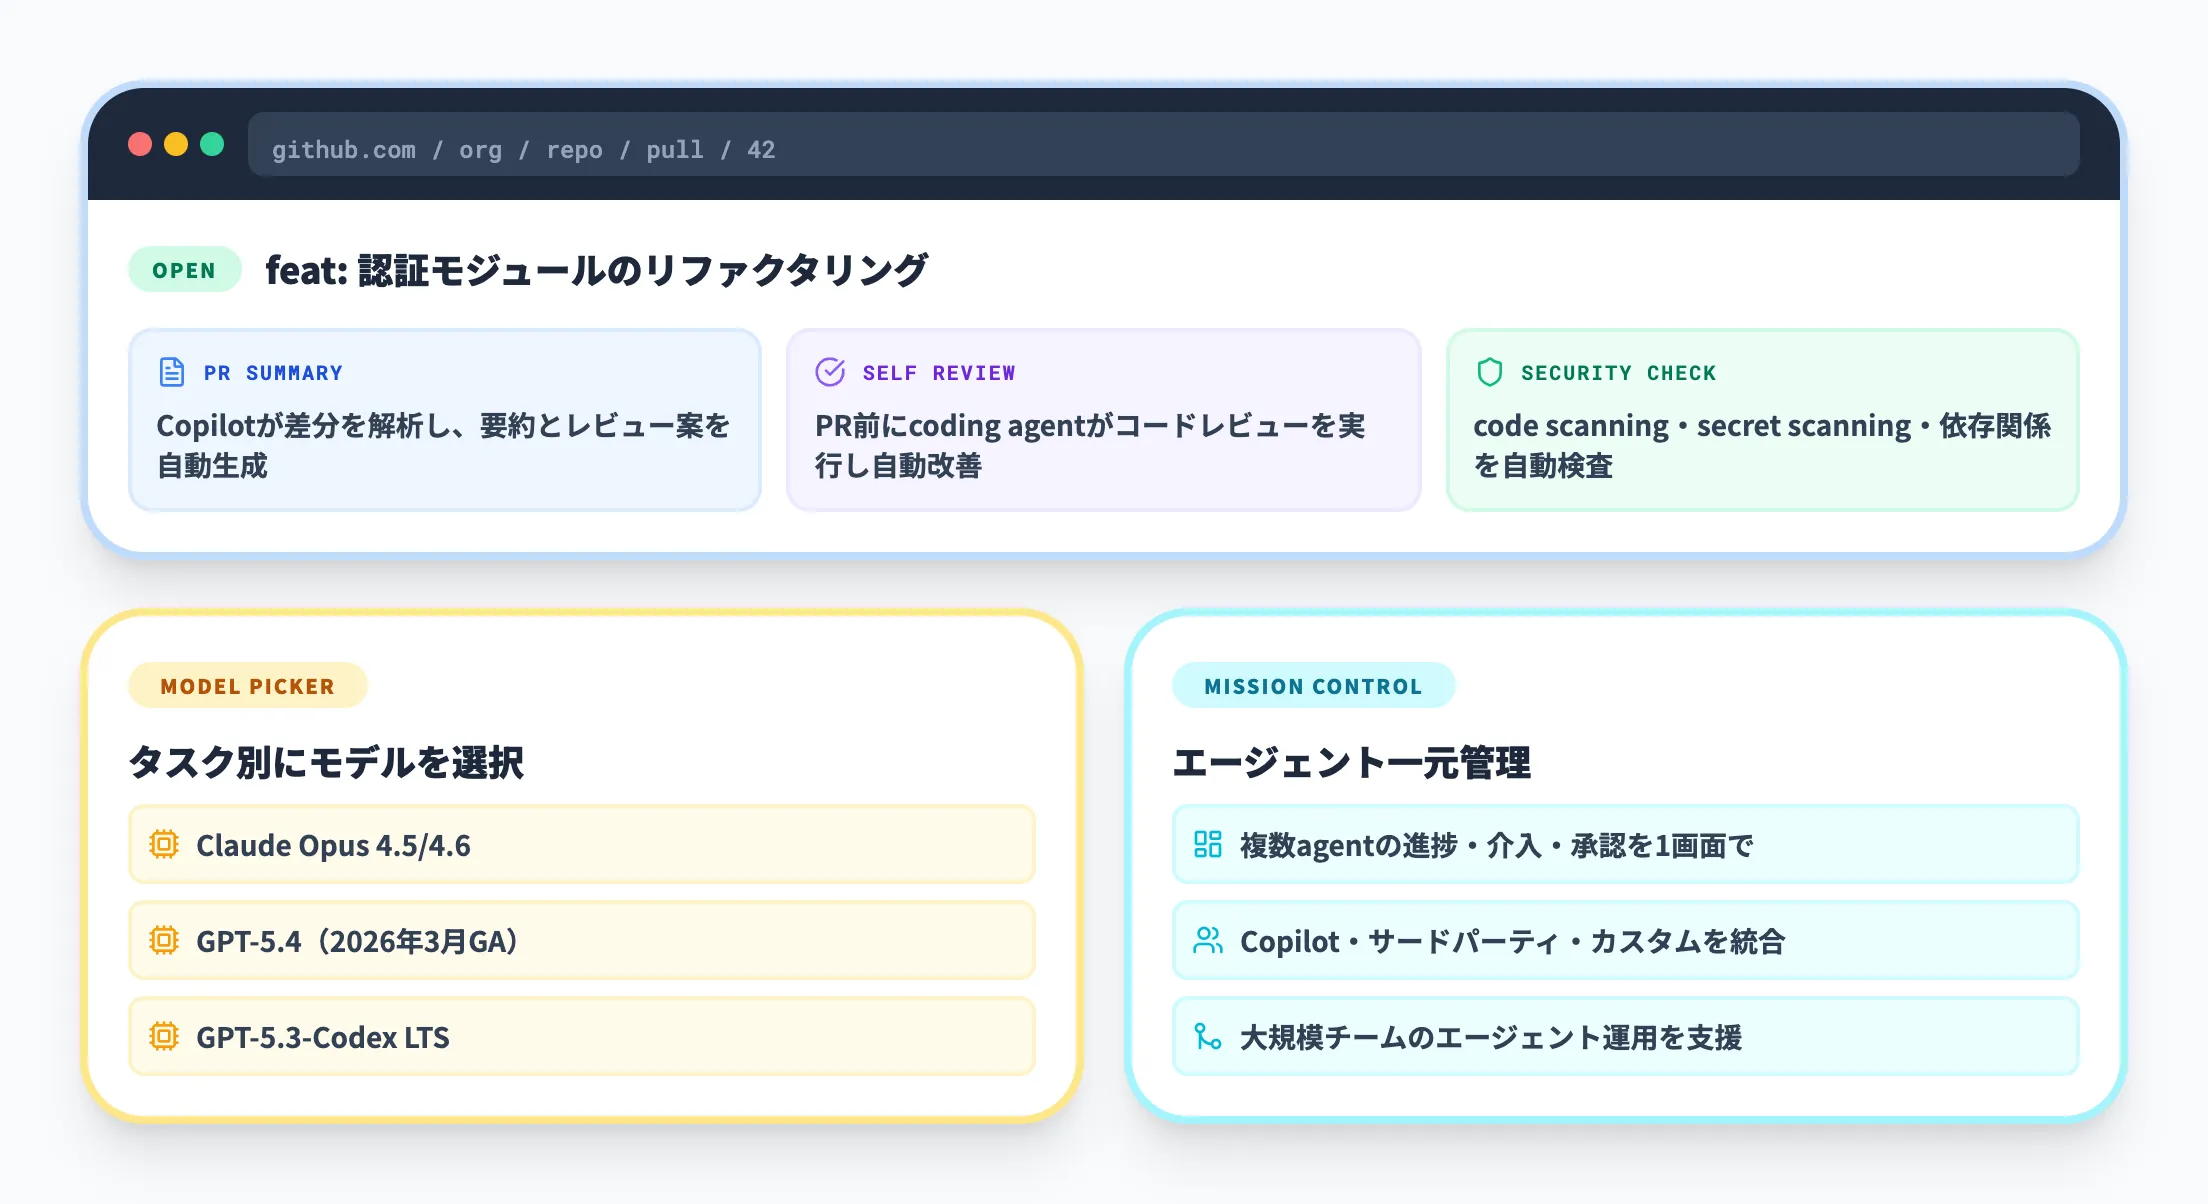Click the grid icon for 複数agent progress row
This screenshot has width=2208, height=1204.
coord(1210,844)
